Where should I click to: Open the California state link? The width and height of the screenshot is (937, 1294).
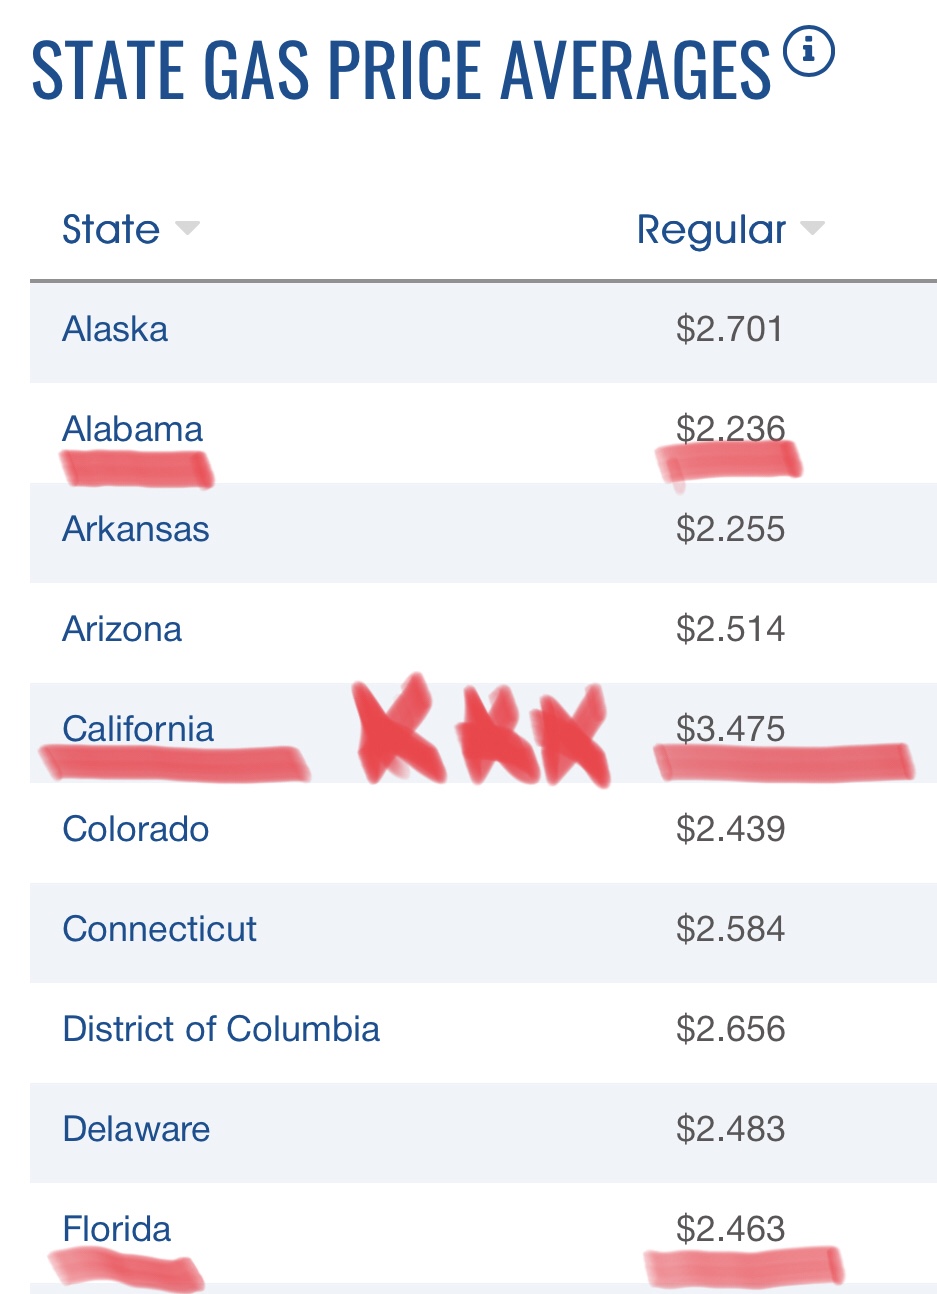[138, 729]
